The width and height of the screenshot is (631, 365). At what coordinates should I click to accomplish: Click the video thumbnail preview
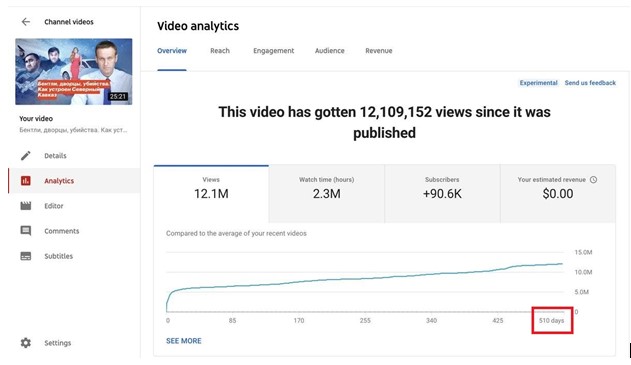click(x=74, y=72)
